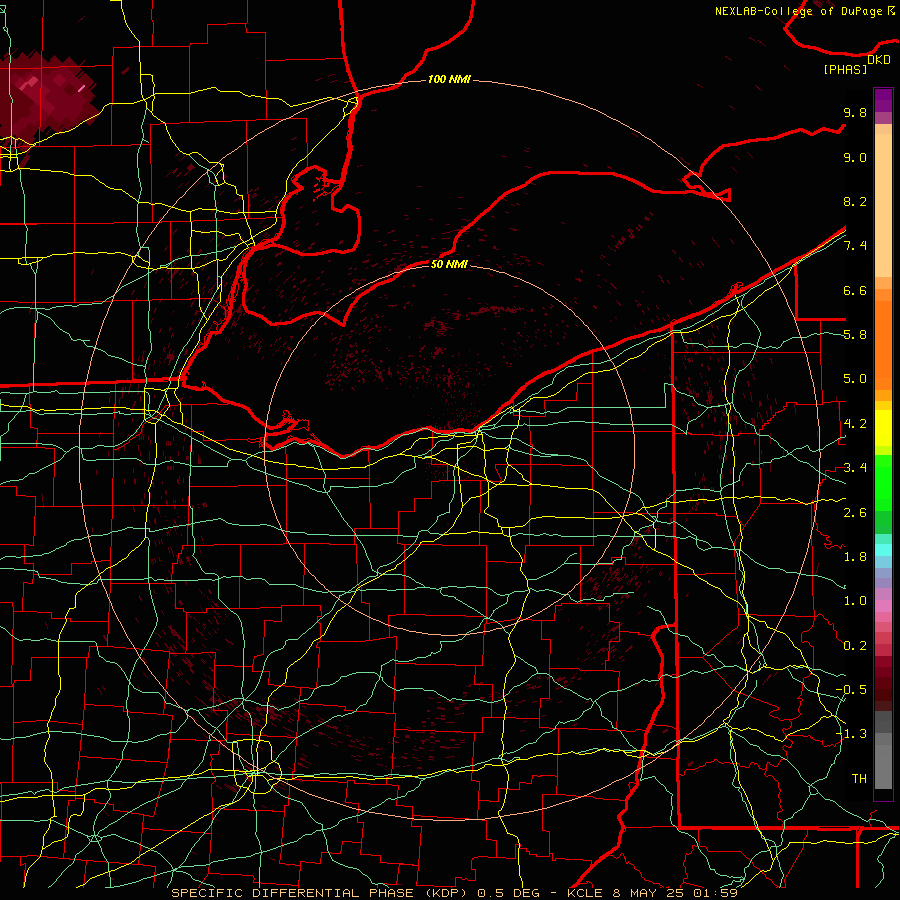Click the 4.2 scale value
This screenshot has height=900, width=900.
[x=855, y=424]
